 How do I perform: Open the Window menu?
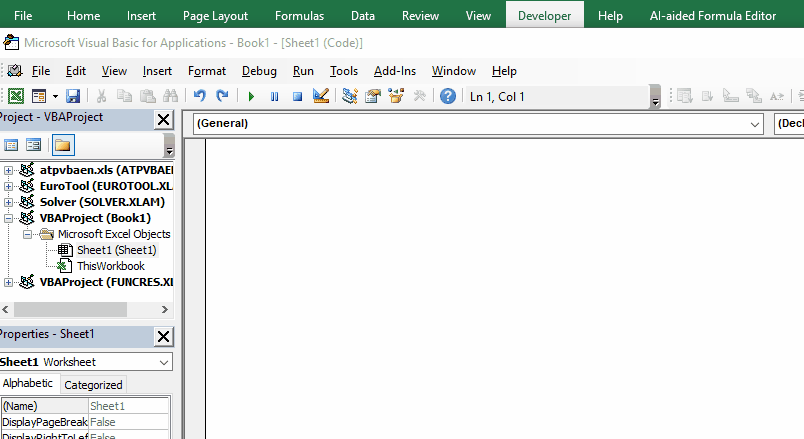click(x=454, y=71)
